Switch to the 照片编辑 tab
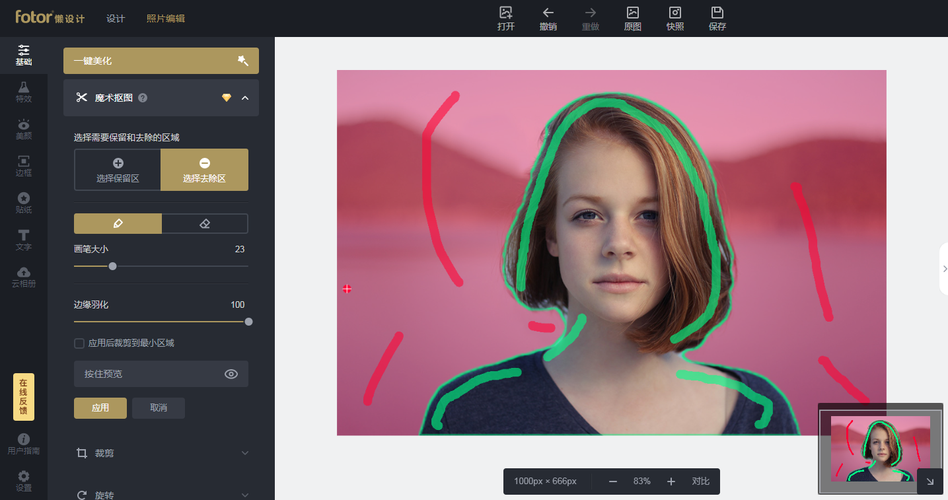 point(165,19)
